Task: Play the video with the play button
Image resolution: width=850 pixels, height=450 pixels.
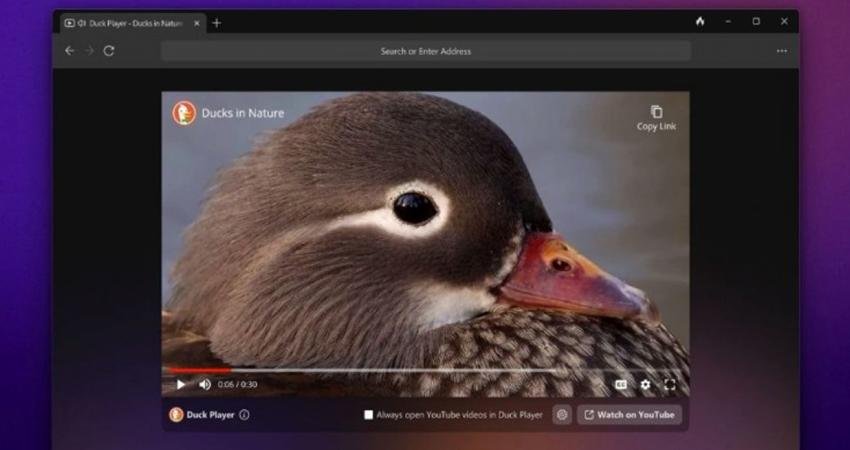Action: click(x=181, y=384)
